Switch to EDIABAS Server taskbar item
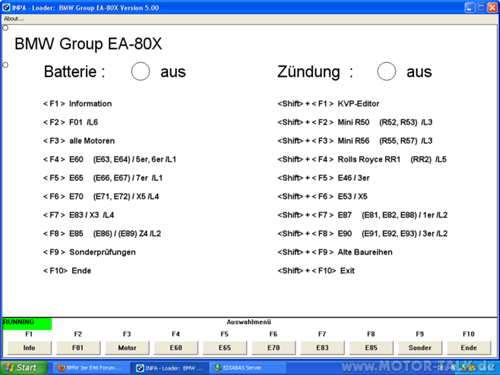Viewport: 500px width, 375px height. [x=247, y=368]
